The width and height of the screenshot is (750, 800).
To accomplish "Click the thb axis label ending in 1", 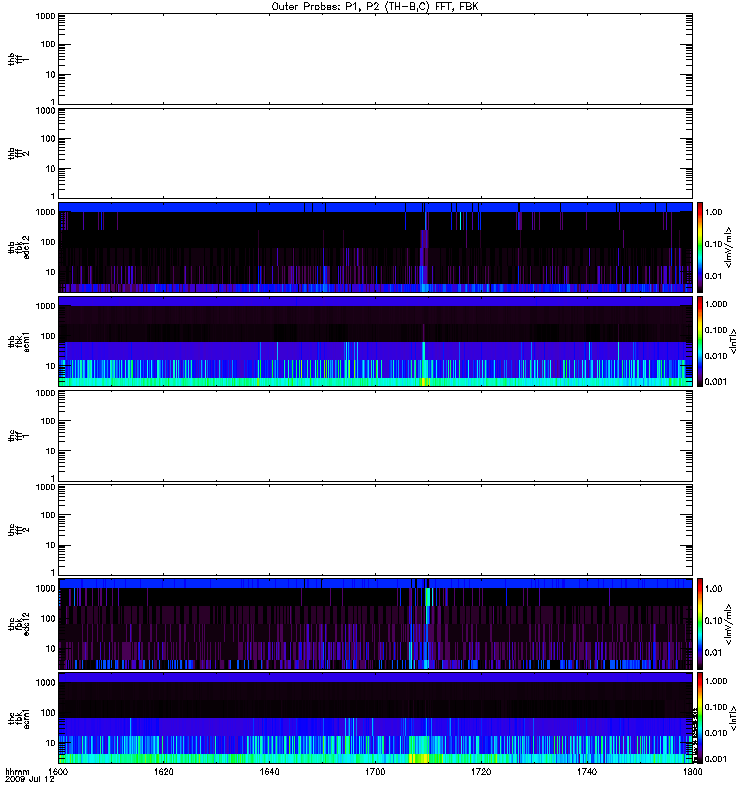I will pos(19,59).
